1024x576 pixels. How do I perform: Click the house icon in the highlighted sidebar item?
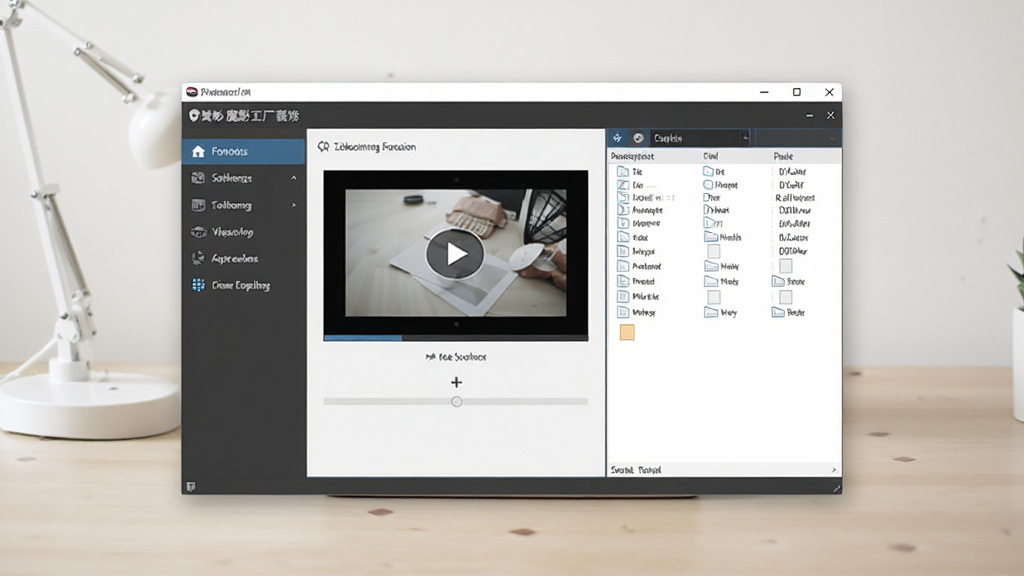[198, 152]
